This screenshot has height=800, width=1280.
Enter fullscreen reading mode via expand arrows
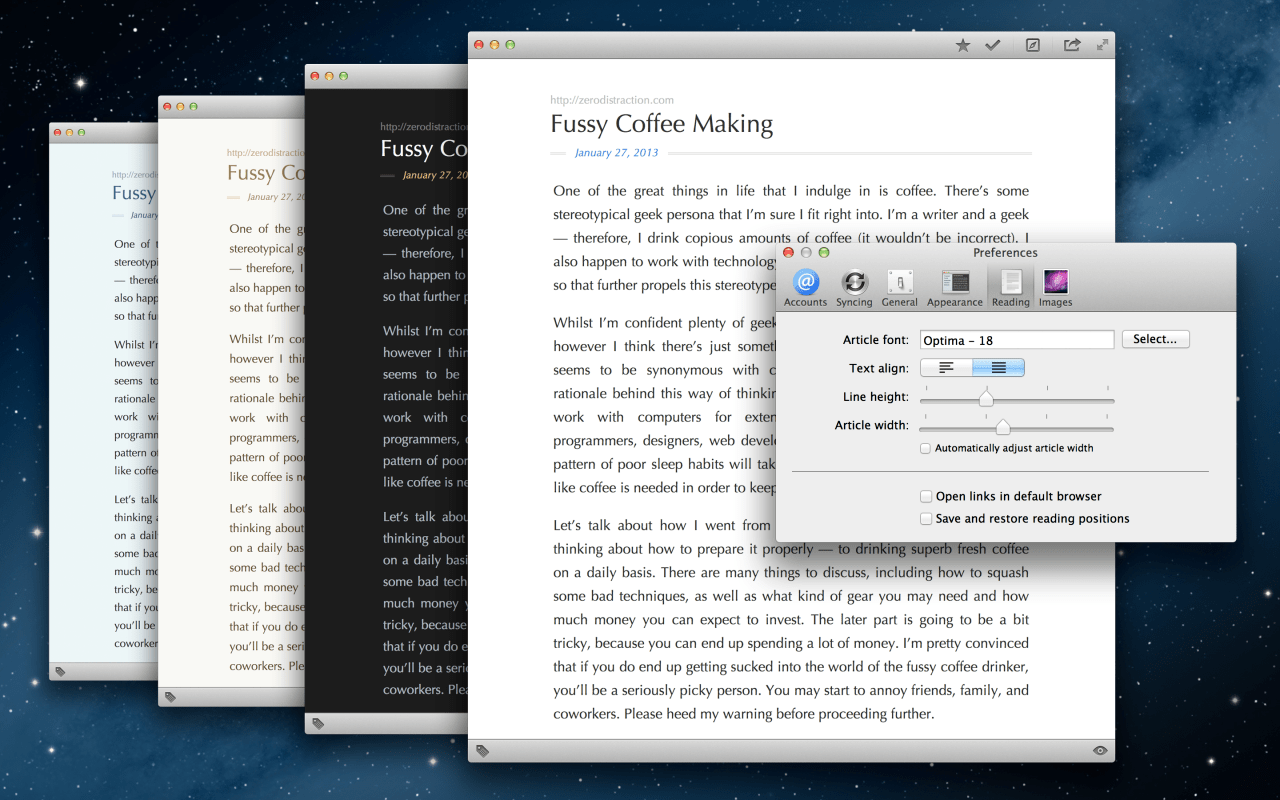tap(1101, 45)
